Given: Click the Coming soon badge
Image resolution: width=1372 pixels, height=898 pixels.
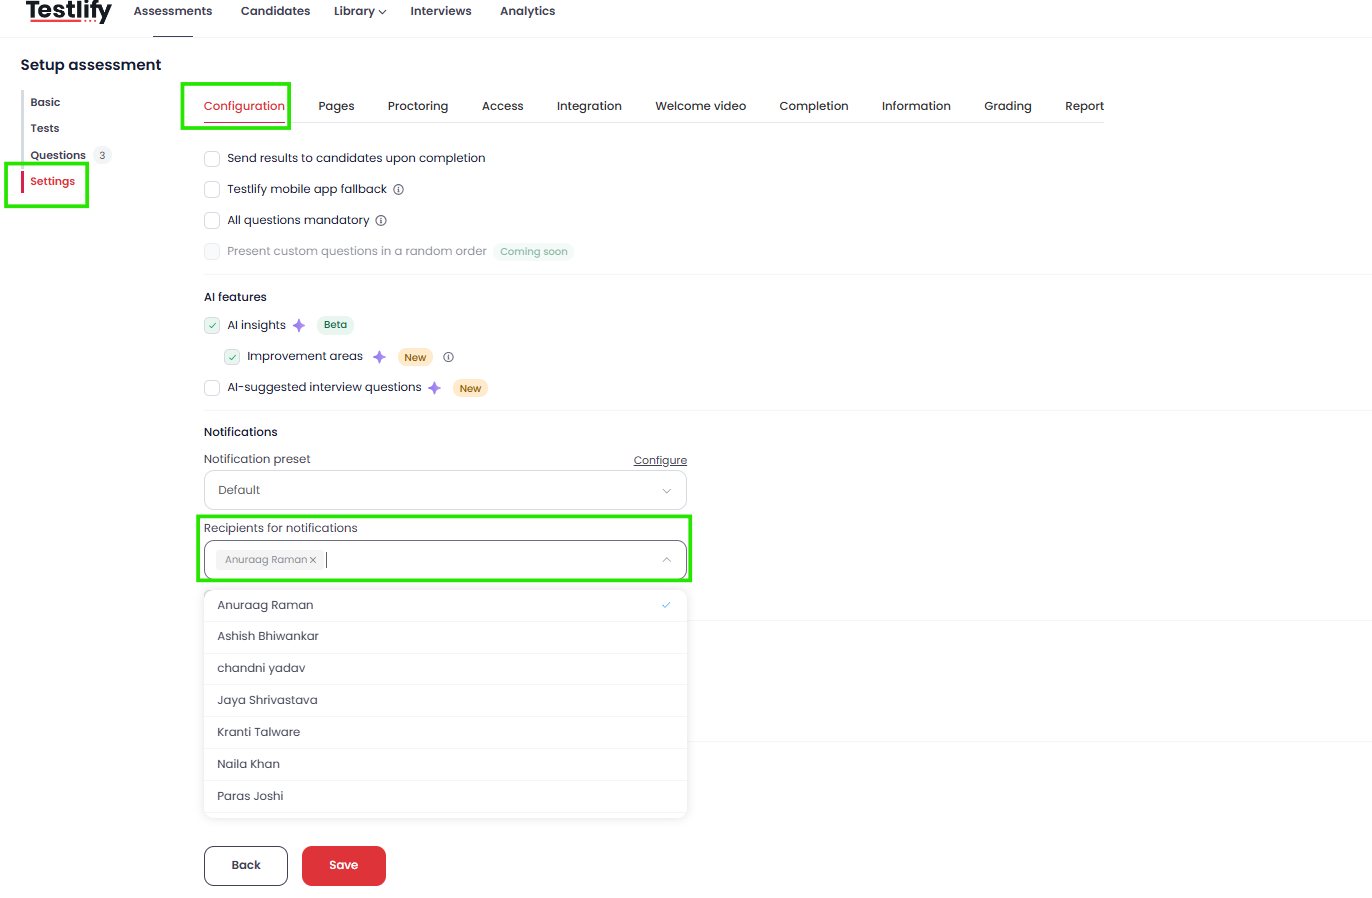Looking at the screenshot, I should [534, 252].
